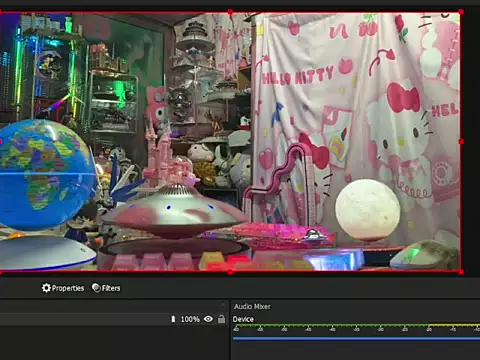Click the blue Device volume slider
Screen dimensions: 480x360
tap(356, 338)
